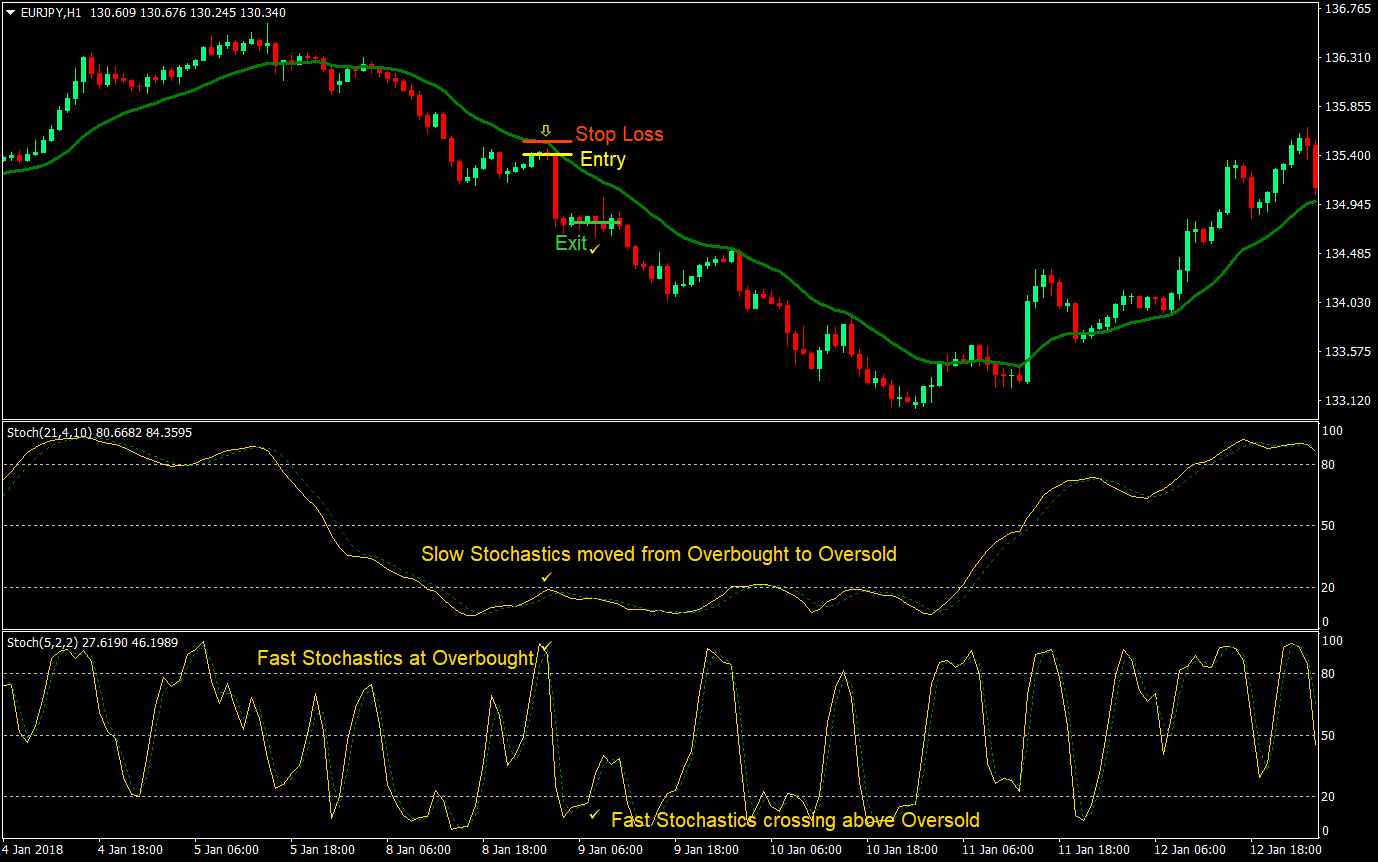Image resolution: width=1378 pixels, height=862 pixels.
Task: Select the red Stop Loss level line
Action: pyautogui.click(x=540, y=141)
